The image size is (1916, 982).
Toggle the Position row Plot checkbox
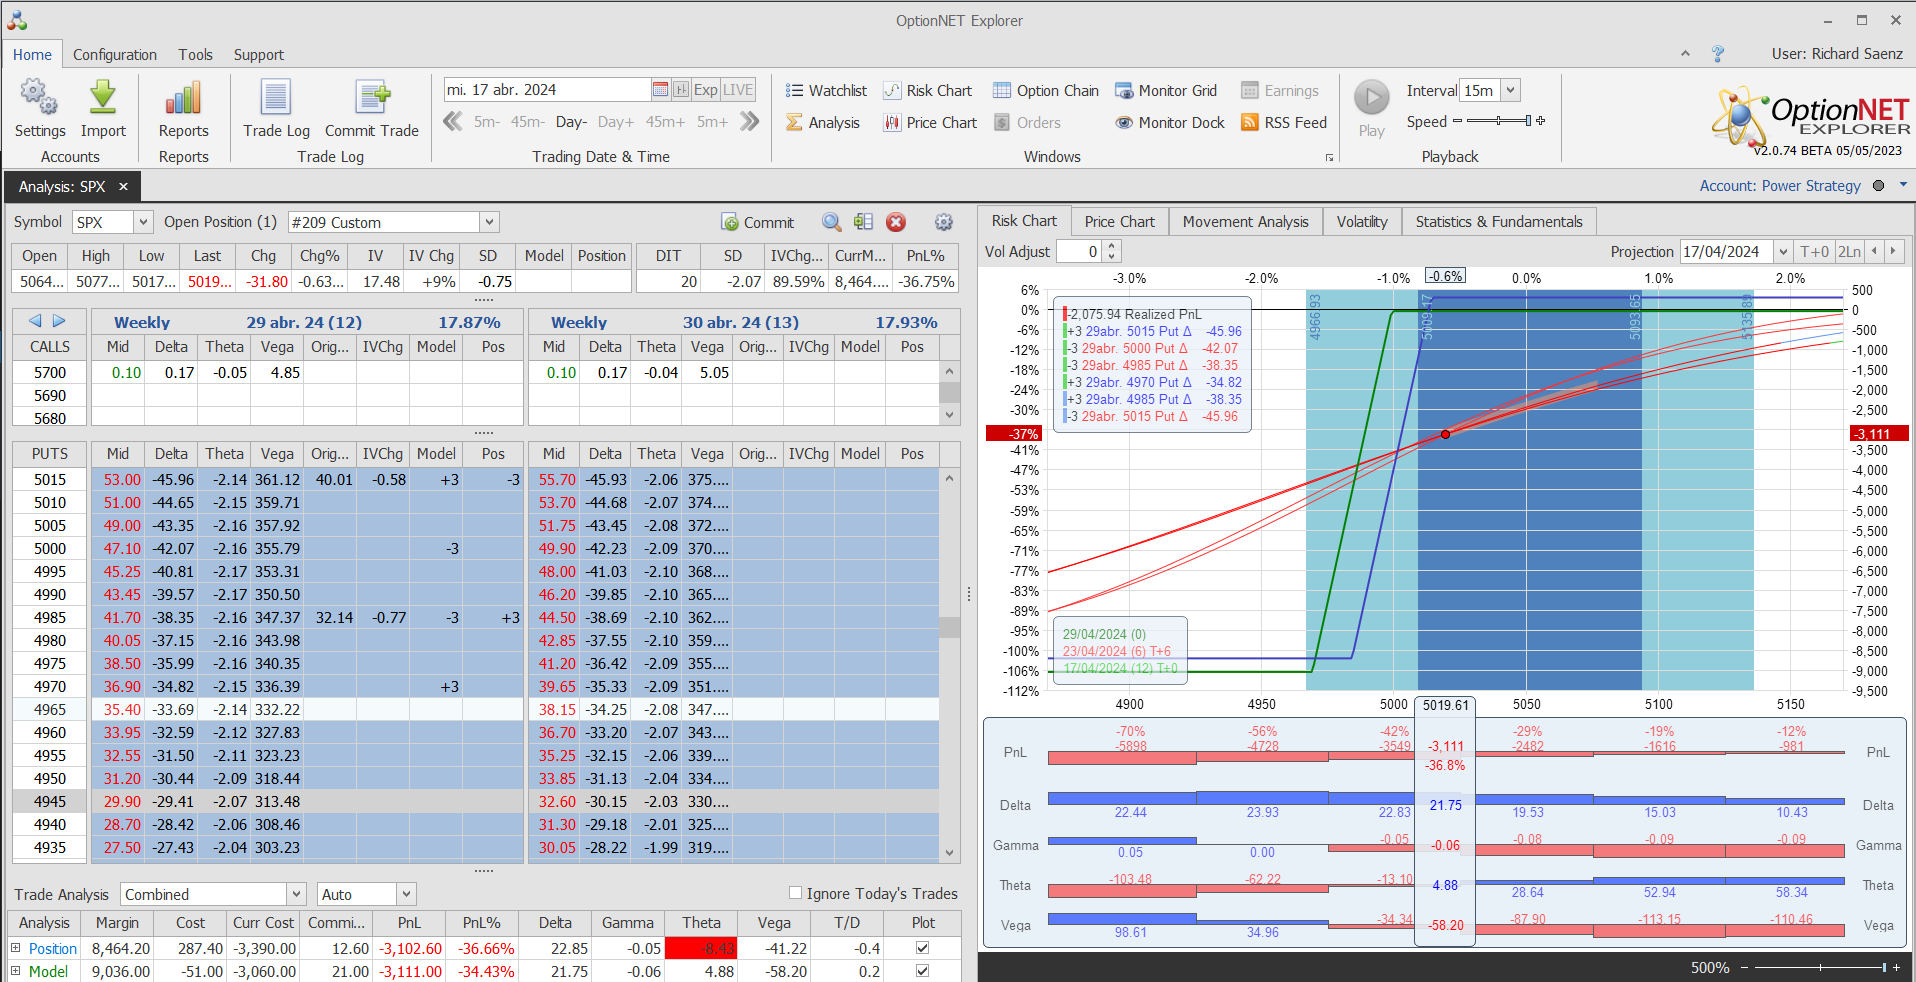point(922,948)
